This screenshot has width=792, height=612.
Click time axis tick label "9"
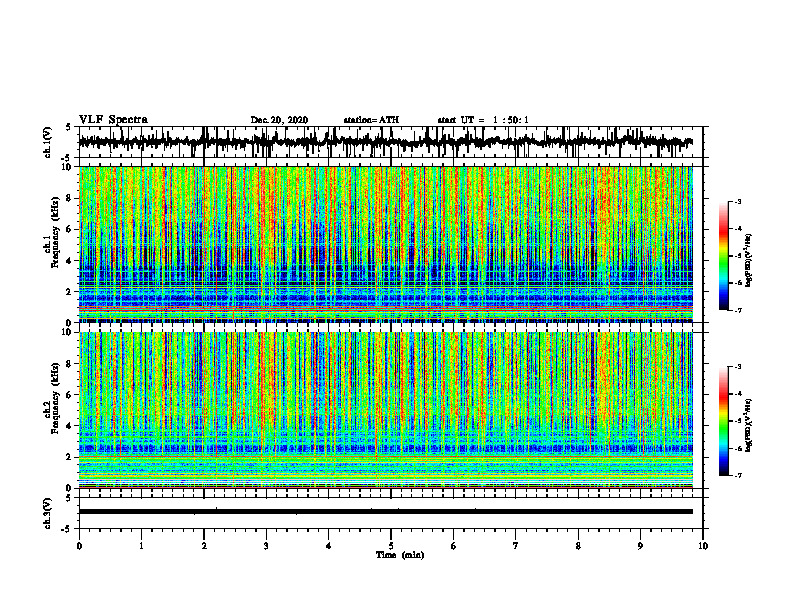point(640,546)
